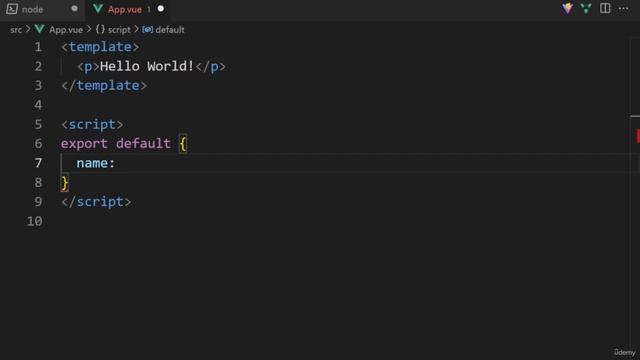Screen dimensions: 640x360
Task: Open the More Actions ellipsis menu
Action: pyautogui.click(x=624, y=9)
